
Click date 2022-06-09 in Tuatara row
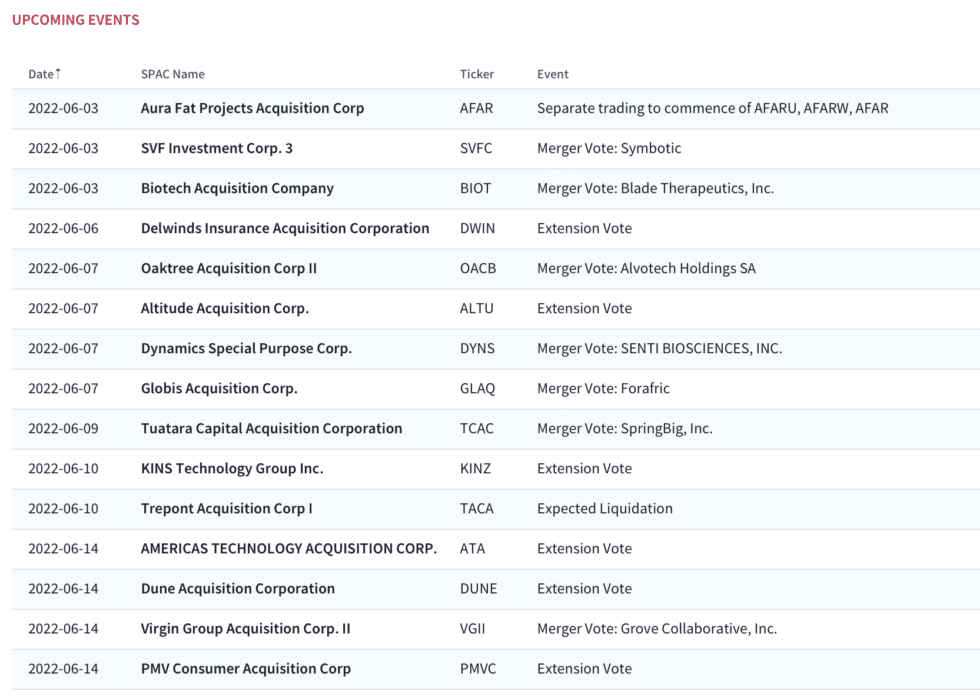pos(63,428)
